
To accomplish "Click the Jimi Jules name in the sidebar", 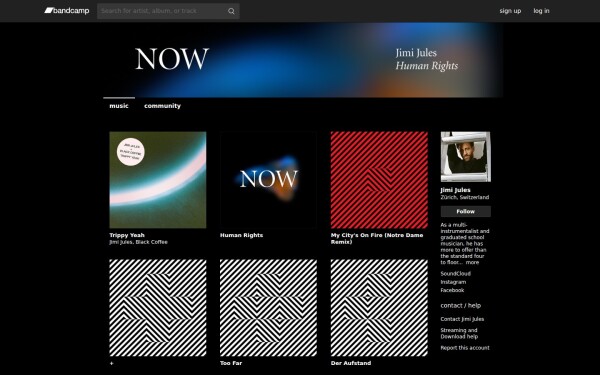I will 456,190.
